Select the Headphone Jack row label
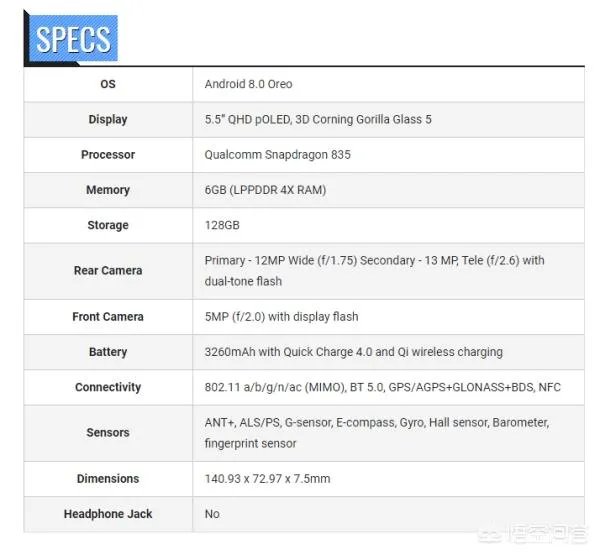Screen dimensions: 600x555 [108, 514]
